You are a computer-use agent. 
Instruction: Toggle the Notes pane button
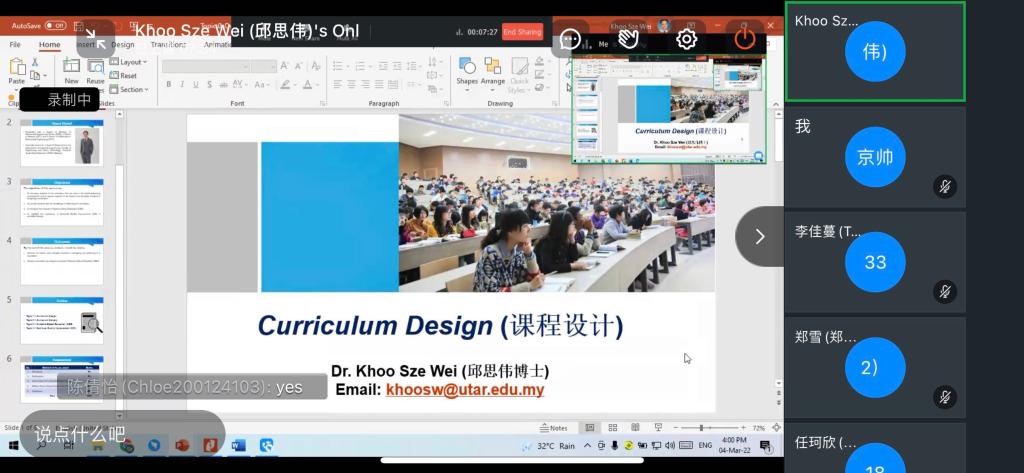pos(554,428)
